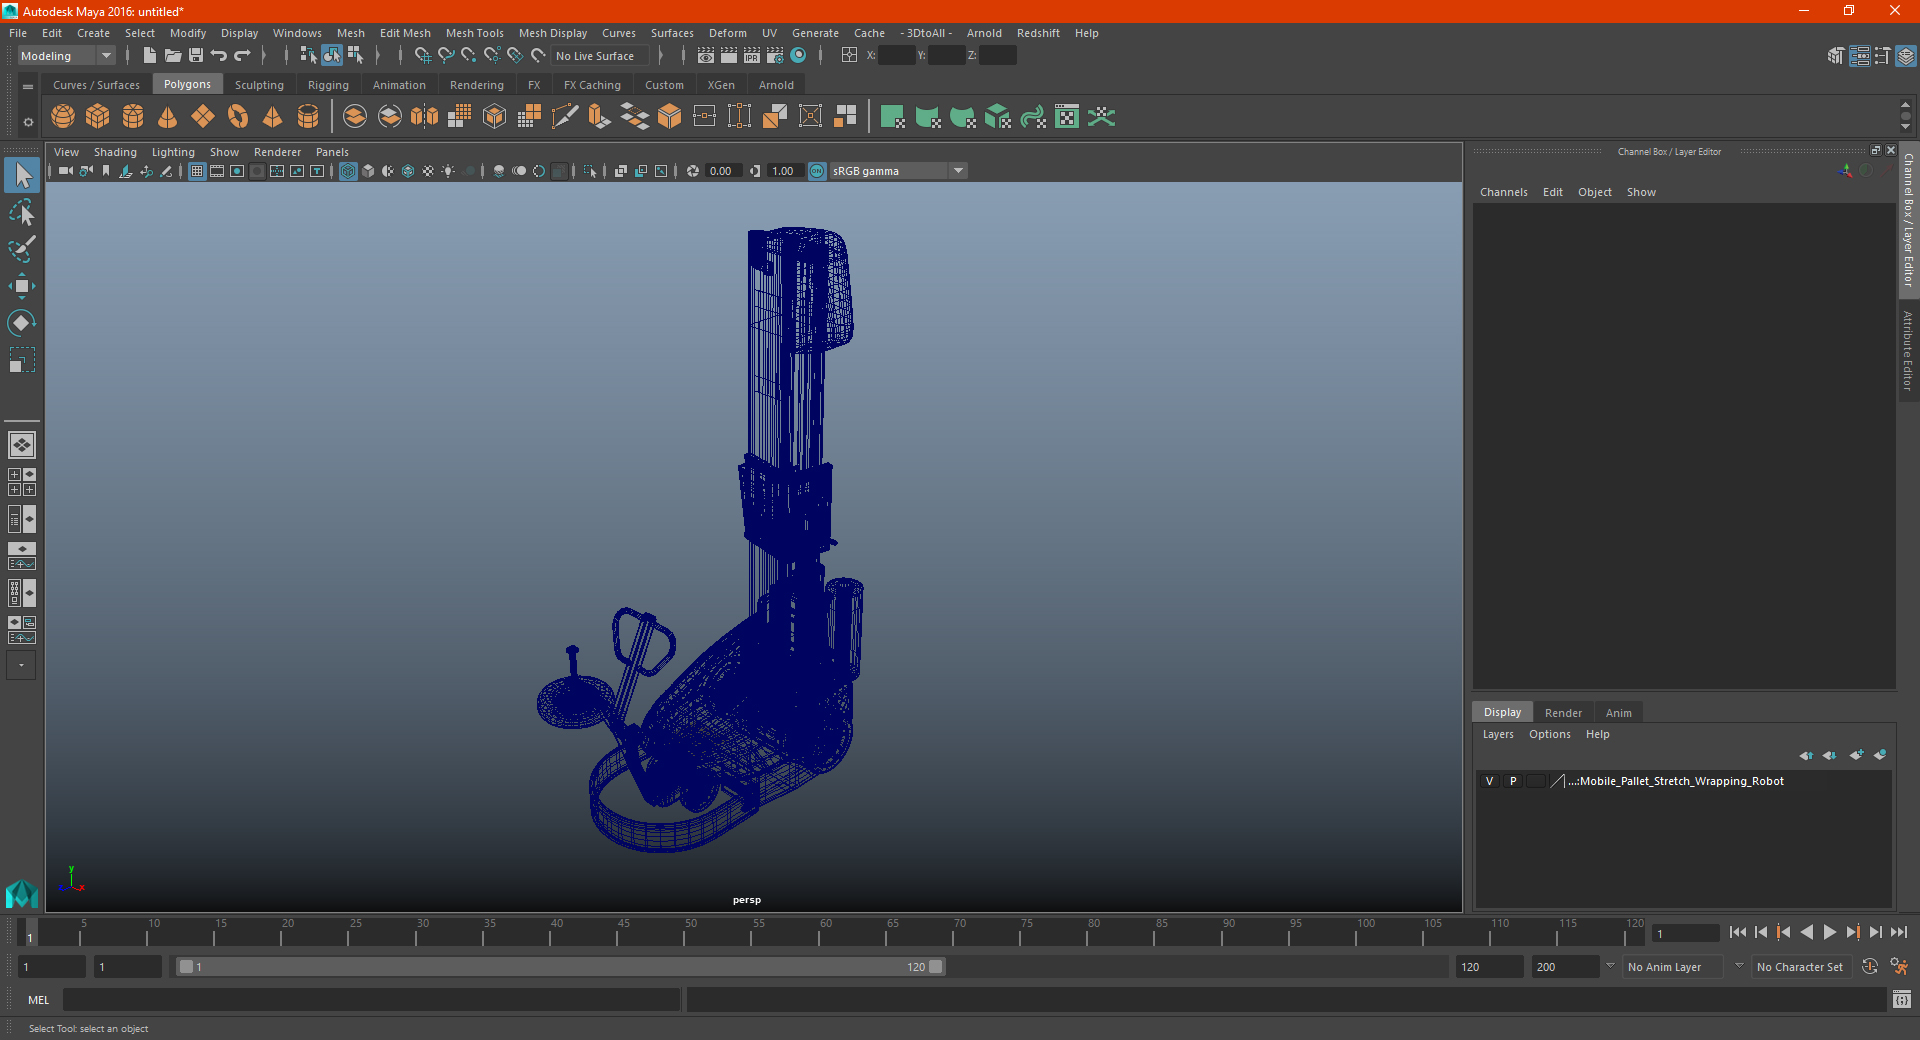Click the MEL script language label
The height and width of the screenshot is (1040, 1920).
pos(38,1000)
